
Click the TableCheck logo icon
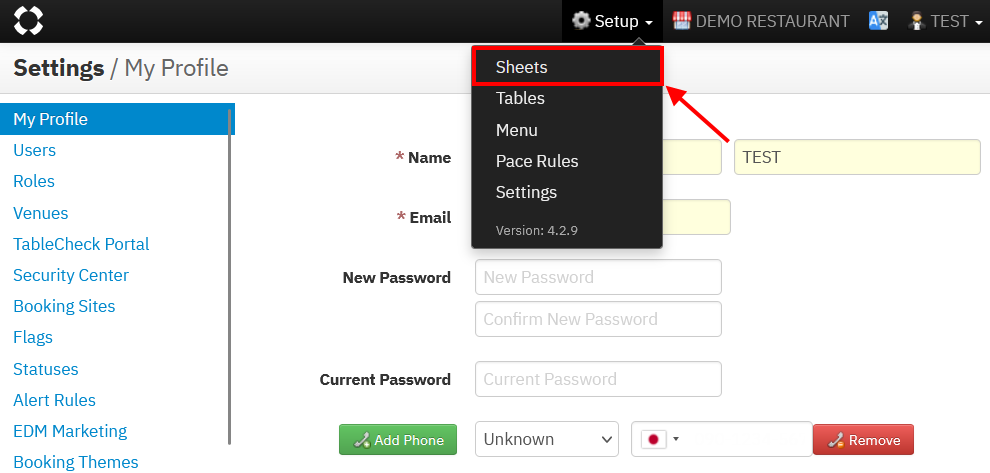[28, 21]
